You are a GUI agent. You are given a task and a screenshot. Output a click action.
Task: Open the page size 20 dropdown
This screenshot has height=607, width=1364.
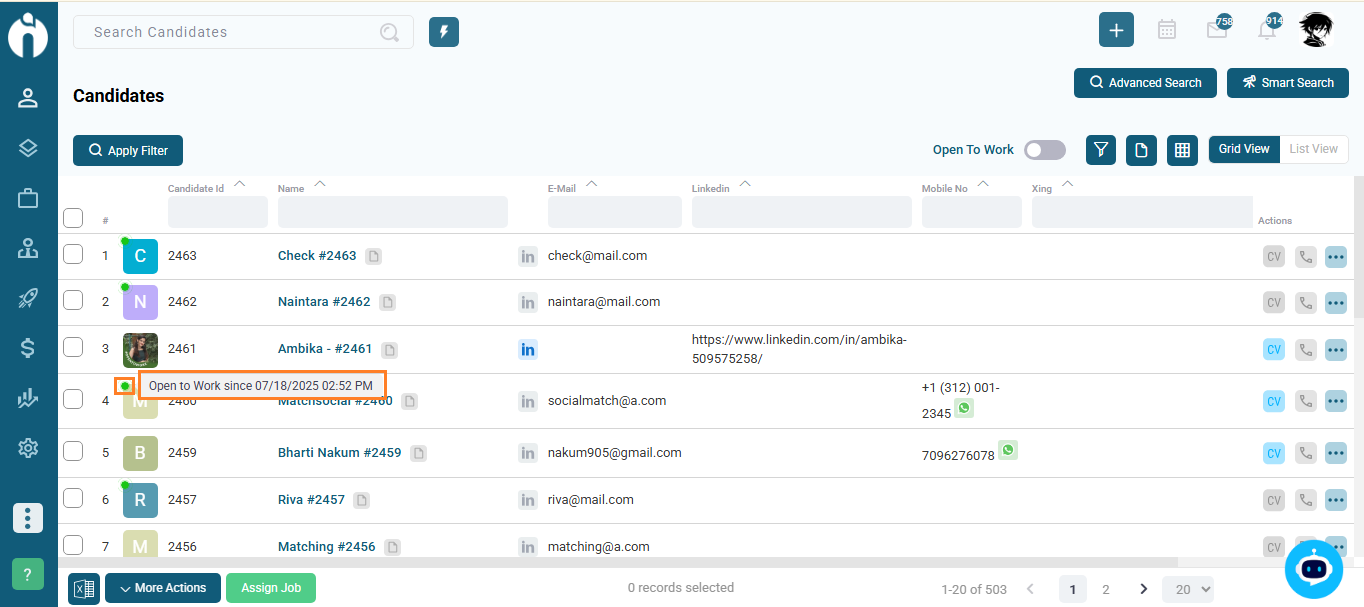pyautogui.click(x=1187, y=590)
